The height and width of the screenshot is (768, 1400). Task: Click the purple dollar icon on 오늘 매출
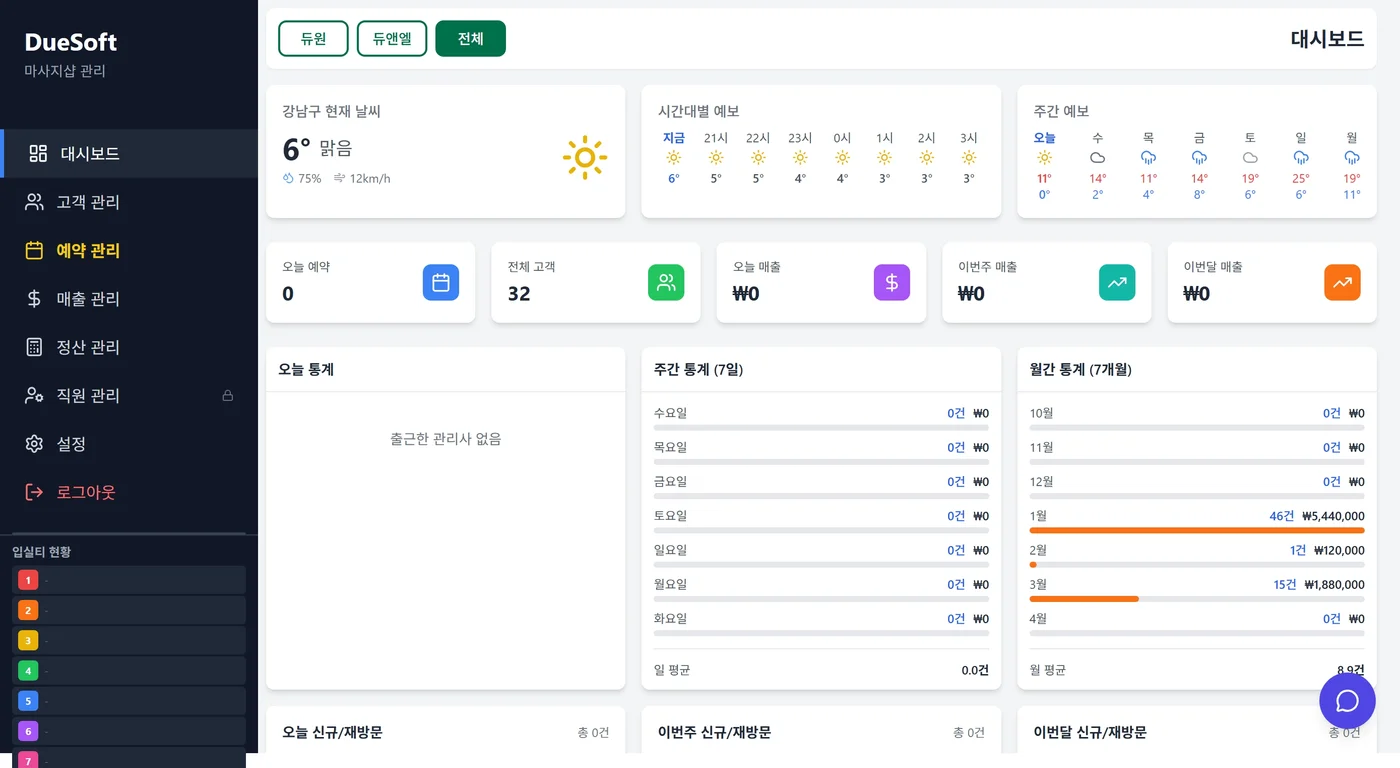click(x=892, y=282)
